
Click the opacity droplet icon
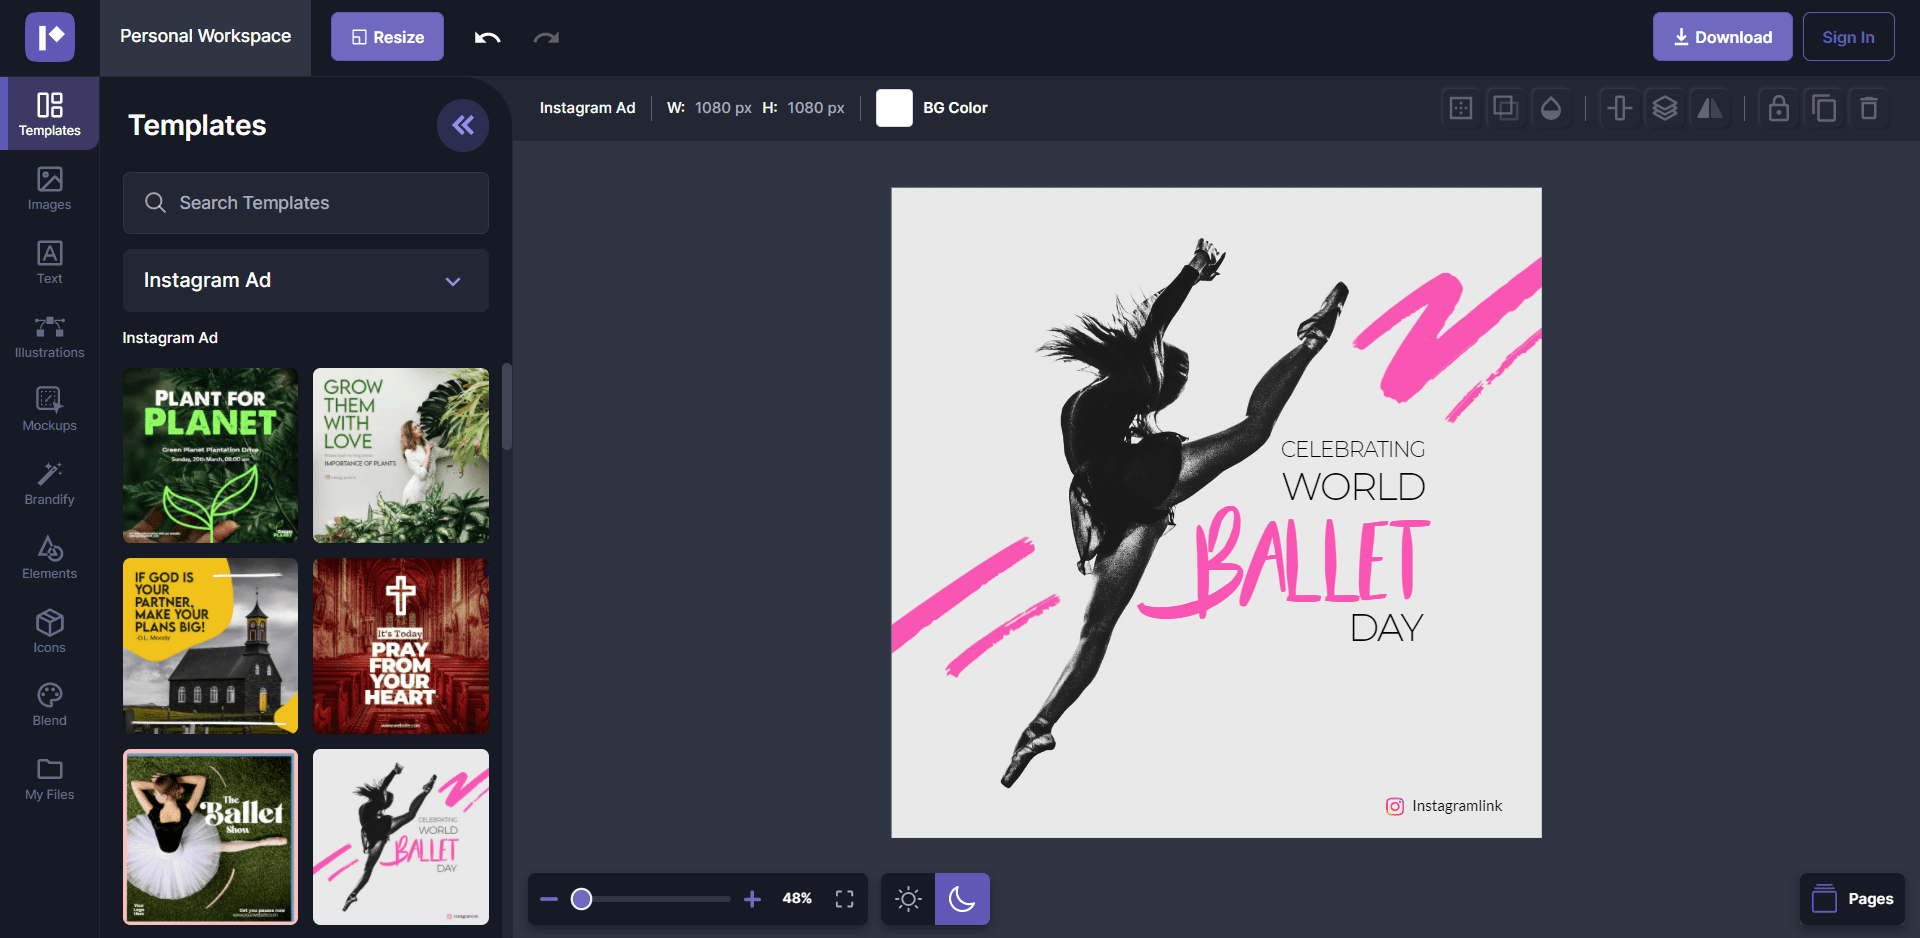1550,108
